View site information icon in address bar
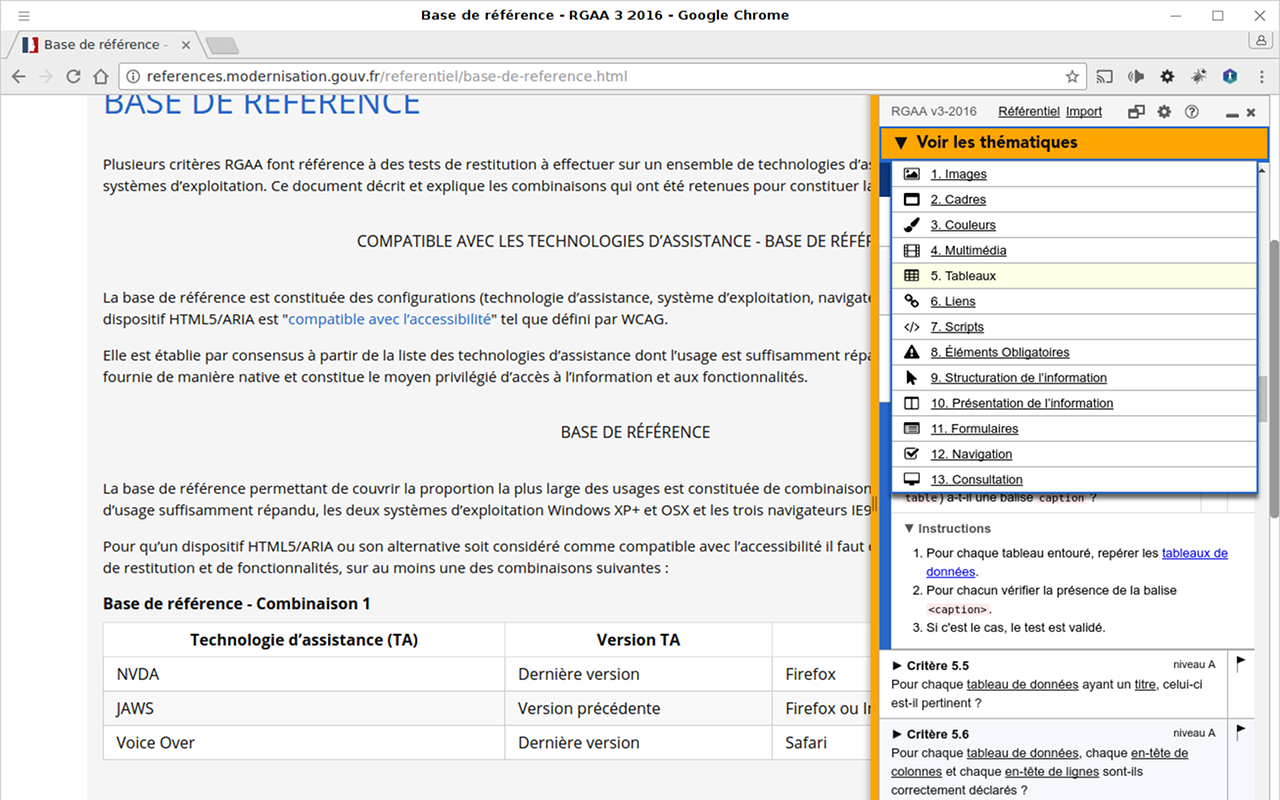The height and width of the screenshot is (800, 1280). coord(133,76)
